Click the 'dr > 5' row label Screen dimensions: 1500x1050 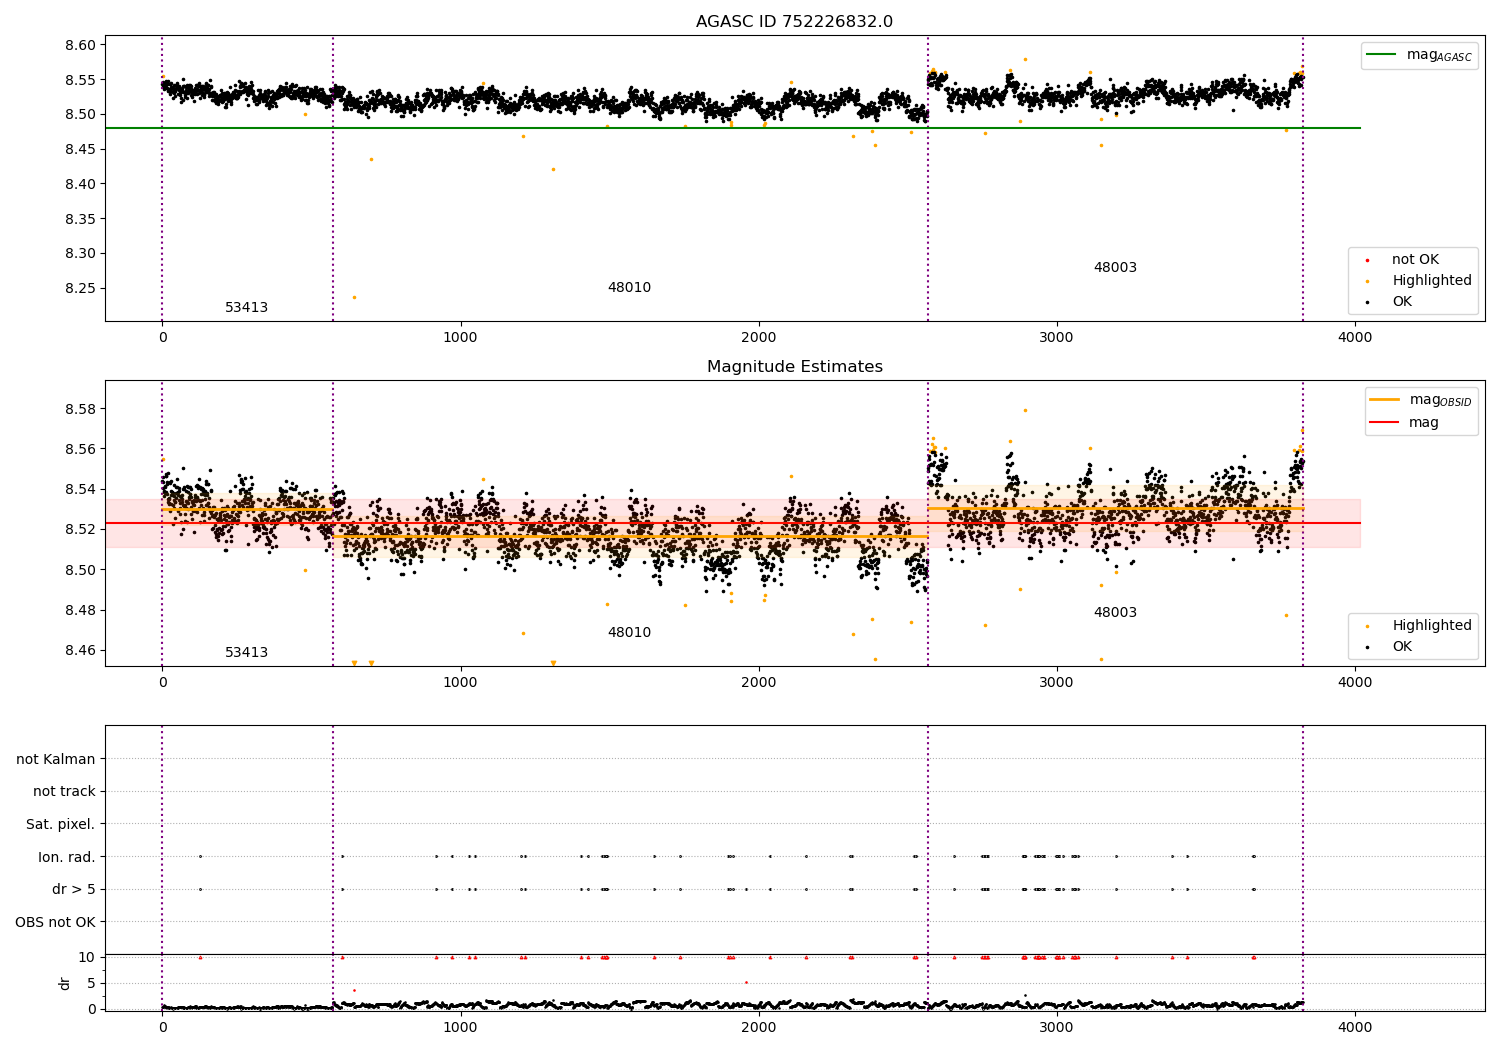74,890
